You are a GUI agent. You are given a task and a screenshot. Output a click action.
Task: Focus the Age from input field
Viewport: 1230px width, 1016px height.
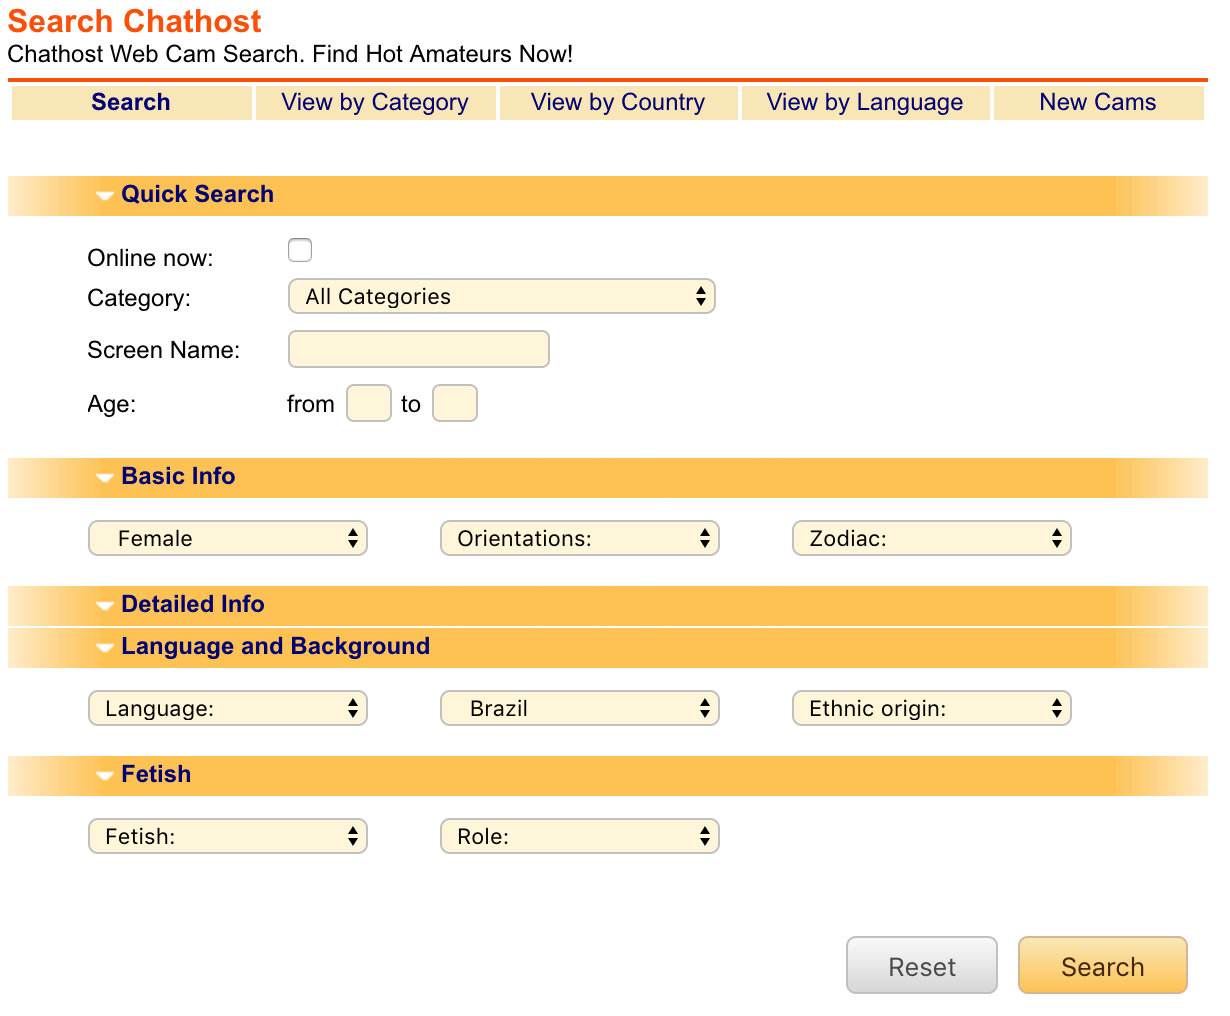coord(369,403)
